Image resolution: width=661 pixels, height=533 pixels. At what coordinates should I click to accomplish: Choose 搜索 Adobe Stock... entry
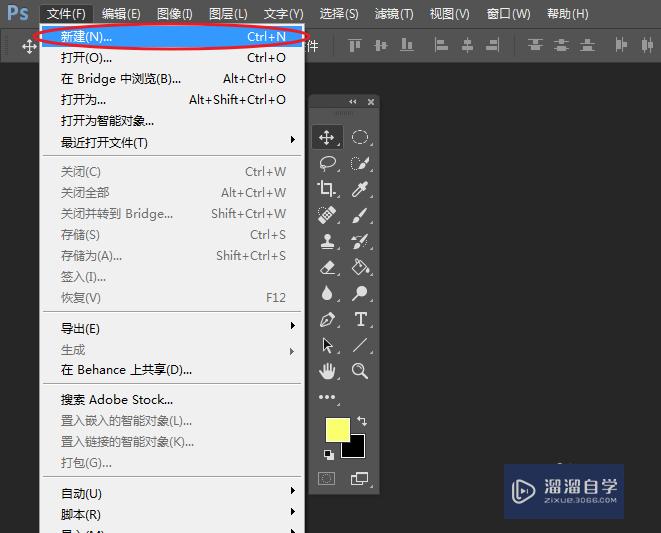click(172, 399)
